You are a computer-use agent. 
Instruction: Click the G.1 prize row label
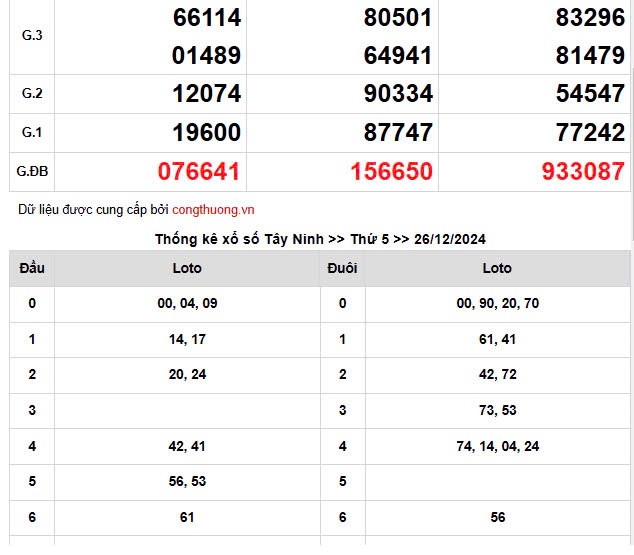point(32,133)
